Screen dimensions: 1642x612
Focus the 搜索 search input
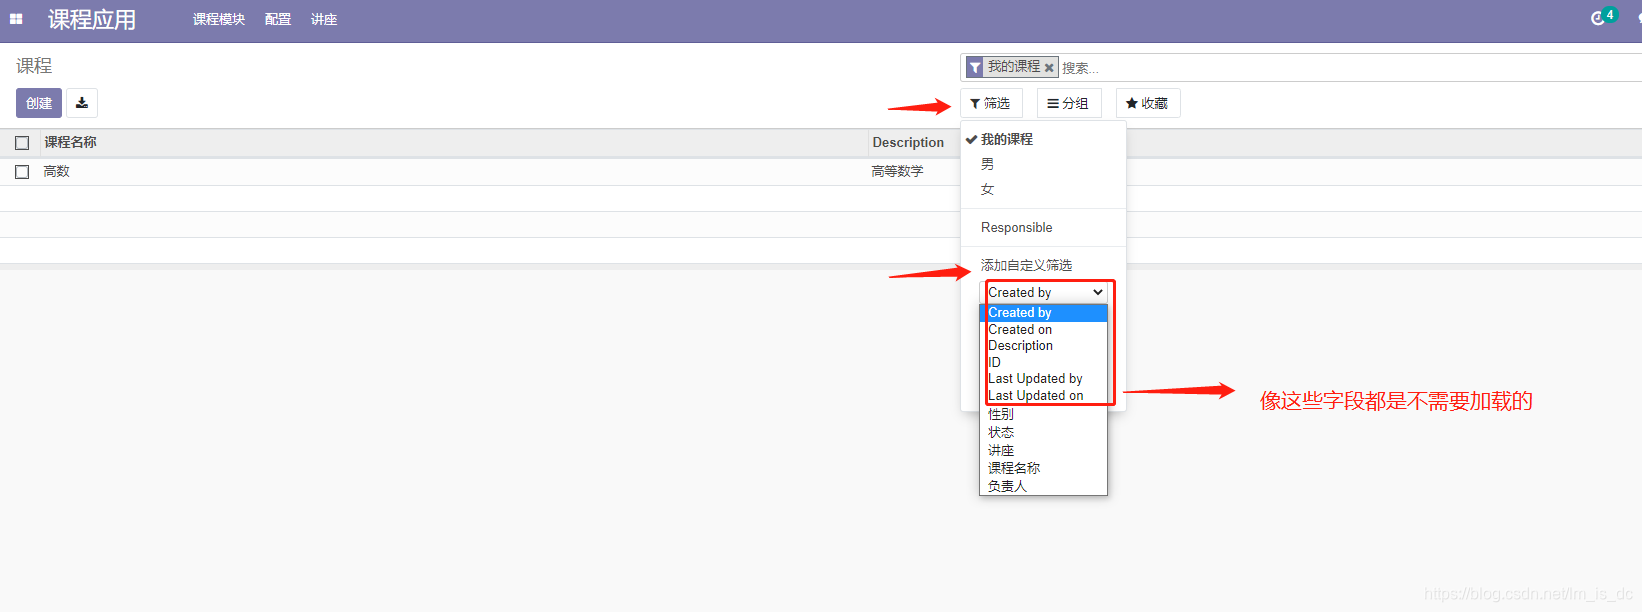(x=1350, y=68)
